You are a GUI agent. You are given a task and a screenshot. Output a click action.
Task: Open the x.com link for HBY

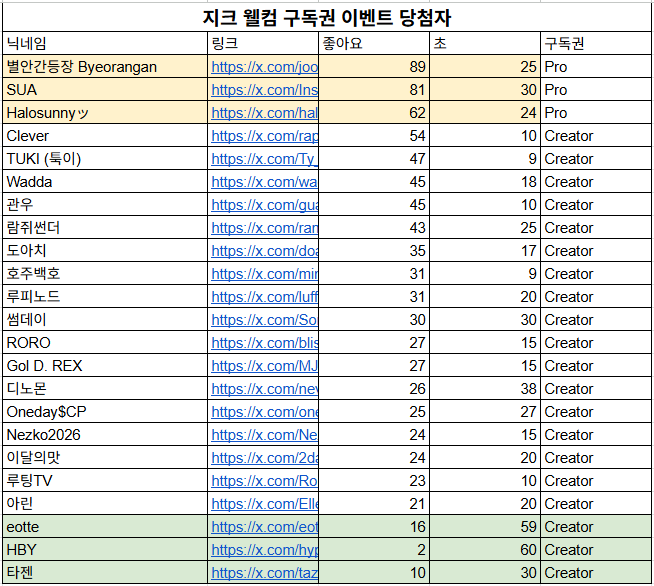click(x=264, y=550)
